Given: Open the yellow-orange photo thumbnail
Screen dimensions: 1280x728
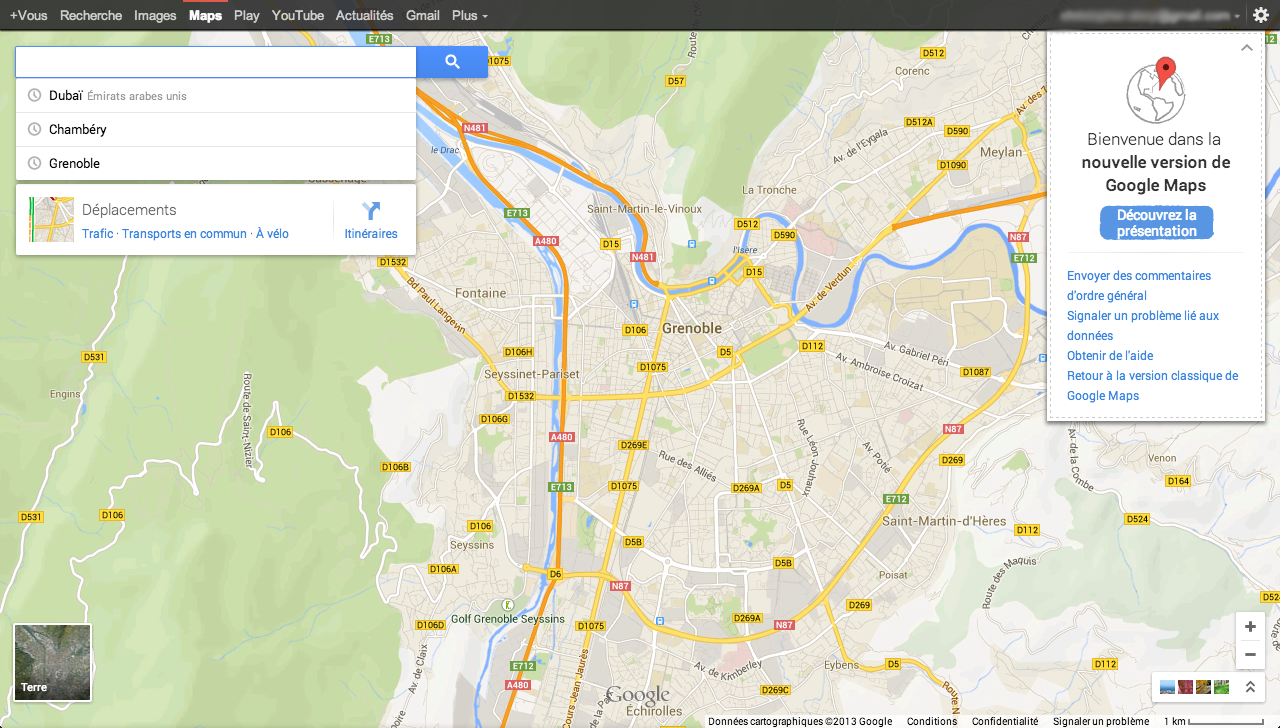Looking at the screenshot, I should click(x=1203, y=687).
